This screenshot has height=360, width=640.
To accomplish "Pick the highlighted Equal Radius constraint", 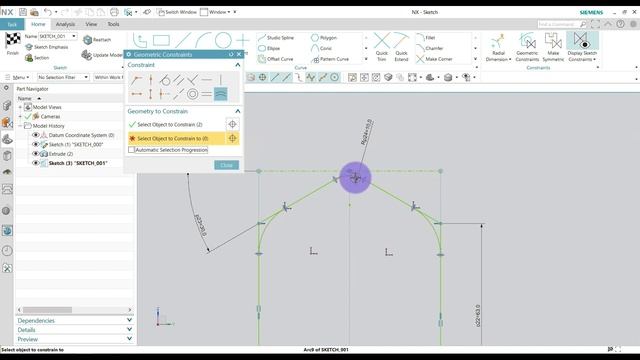I will click(220, 94).
